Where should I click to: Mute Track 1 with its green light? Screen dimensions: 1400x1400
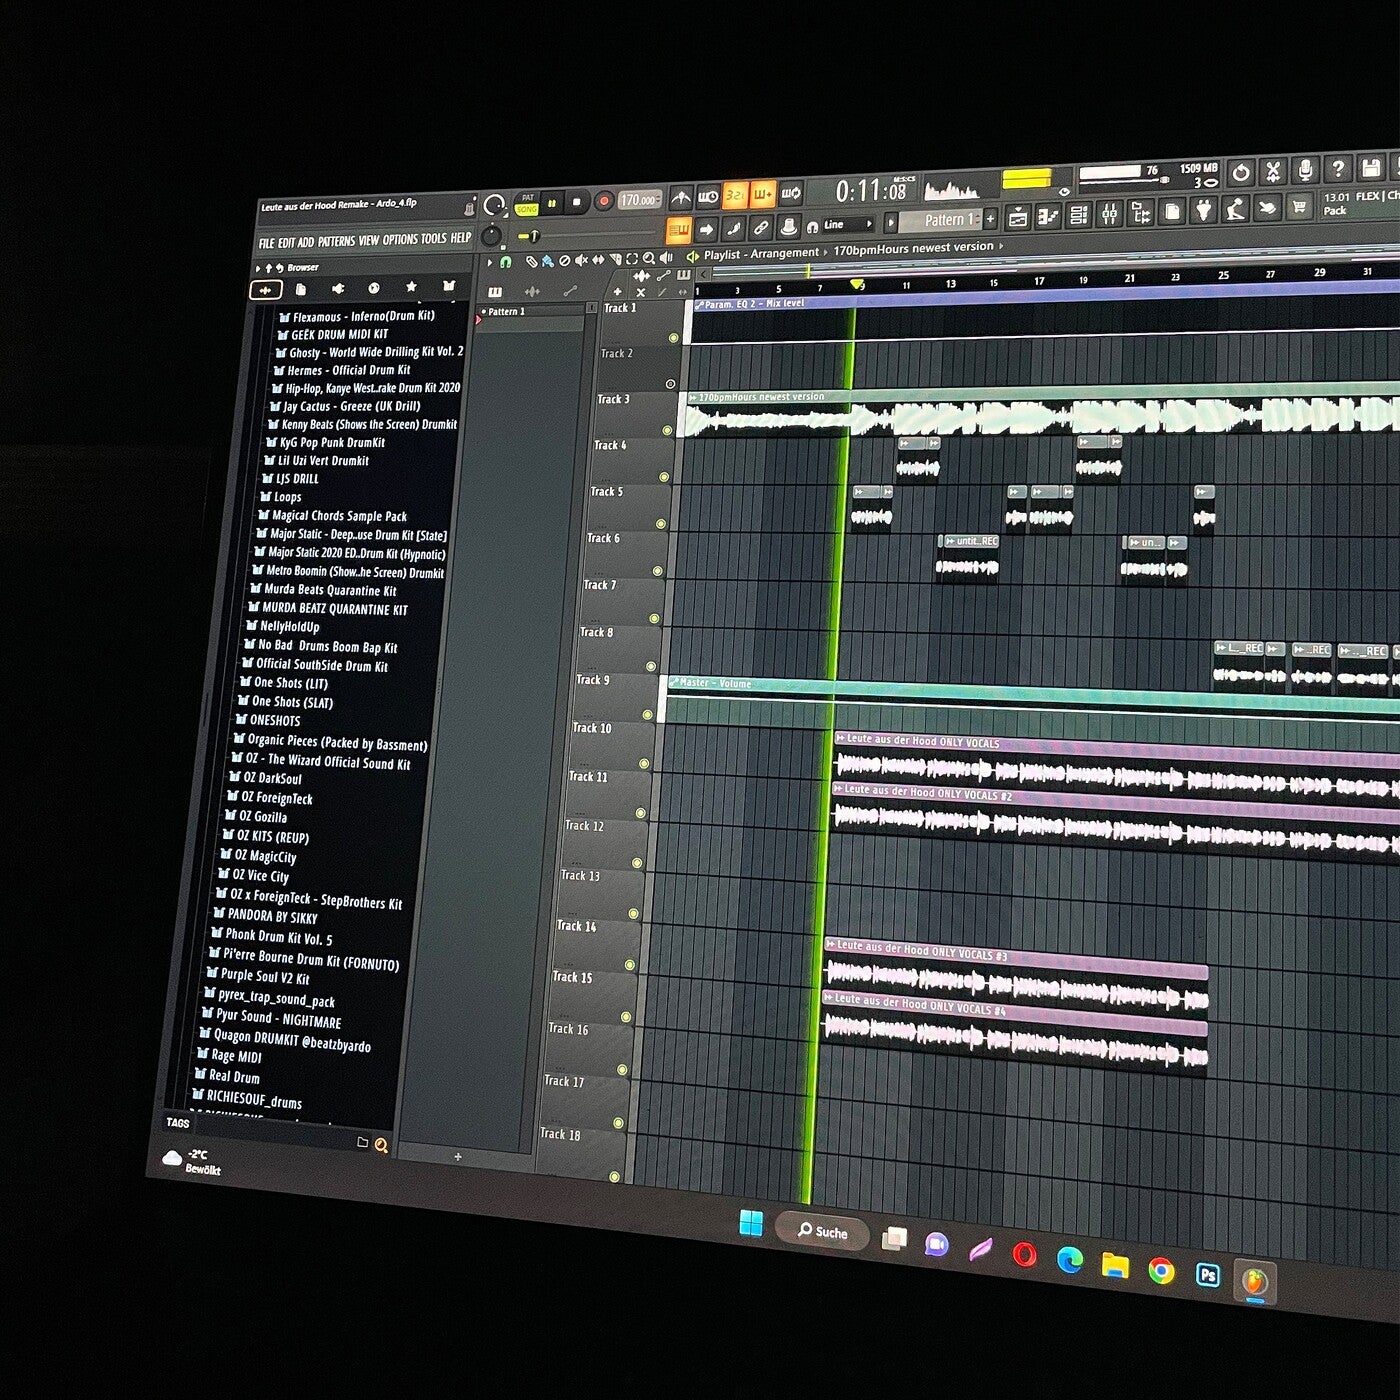coord(674,338)
